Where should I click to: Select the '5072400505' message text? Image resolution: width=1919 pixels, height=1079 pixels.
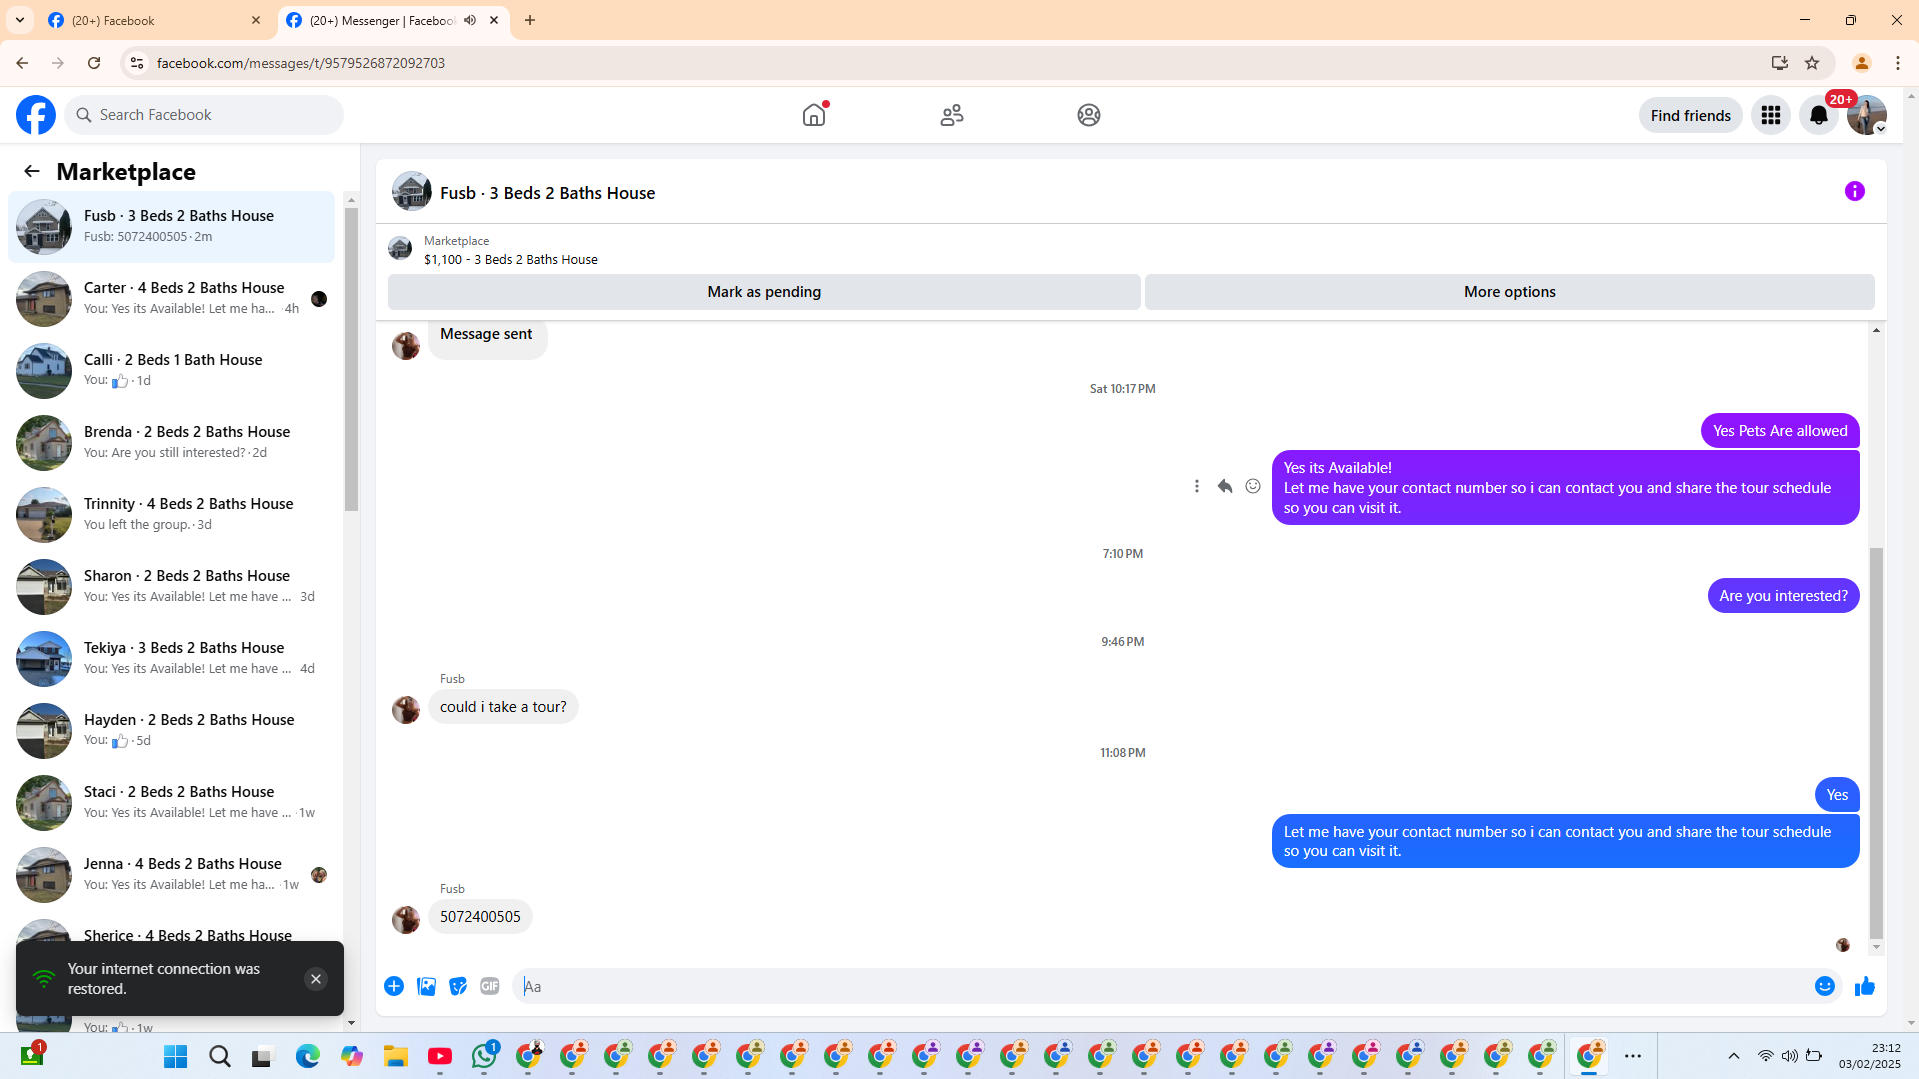pos(480,917)
